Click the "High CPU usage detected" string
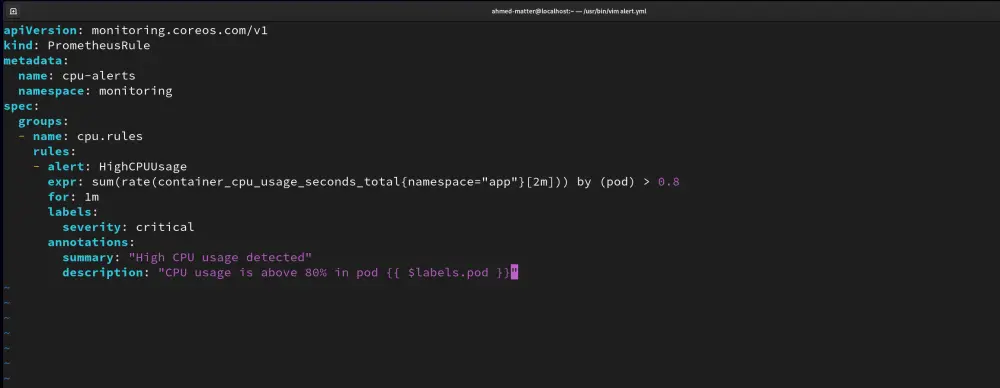The width and height of the screenshot is (1000, 388). [x=220, y=258]
